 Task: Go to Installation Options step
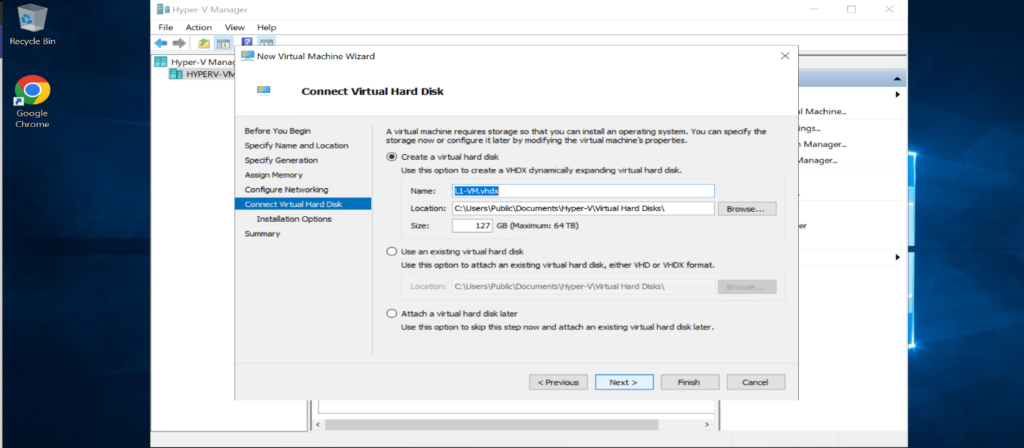point(294,219)
